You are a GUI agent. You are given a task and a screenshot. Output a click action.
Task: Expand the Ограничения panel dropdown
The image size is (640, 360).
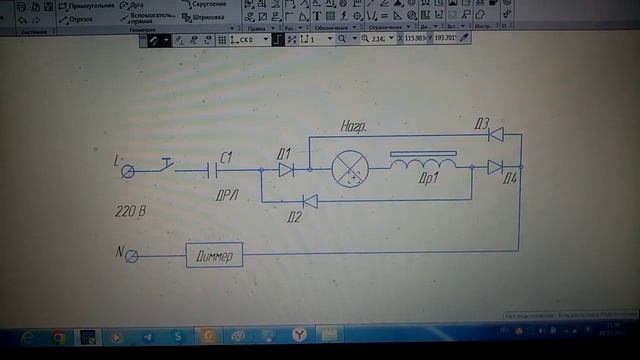409,27
